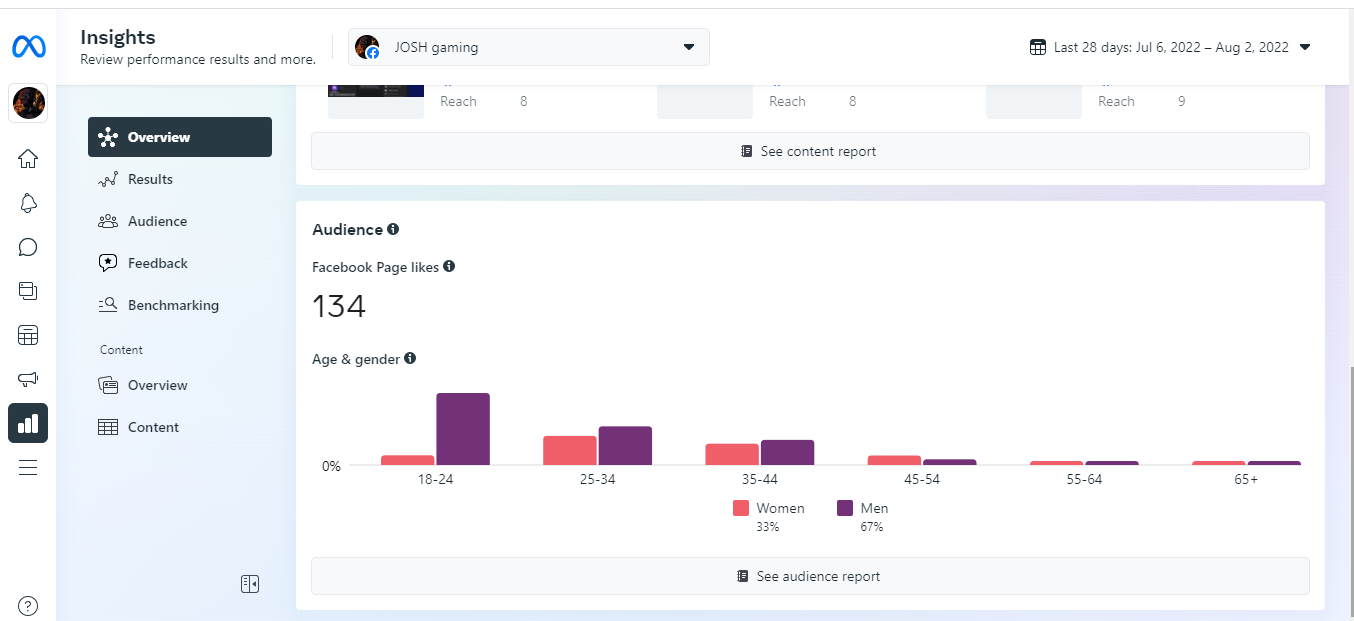
Task: Select the Results menu item
Action: tap(150, 179)
